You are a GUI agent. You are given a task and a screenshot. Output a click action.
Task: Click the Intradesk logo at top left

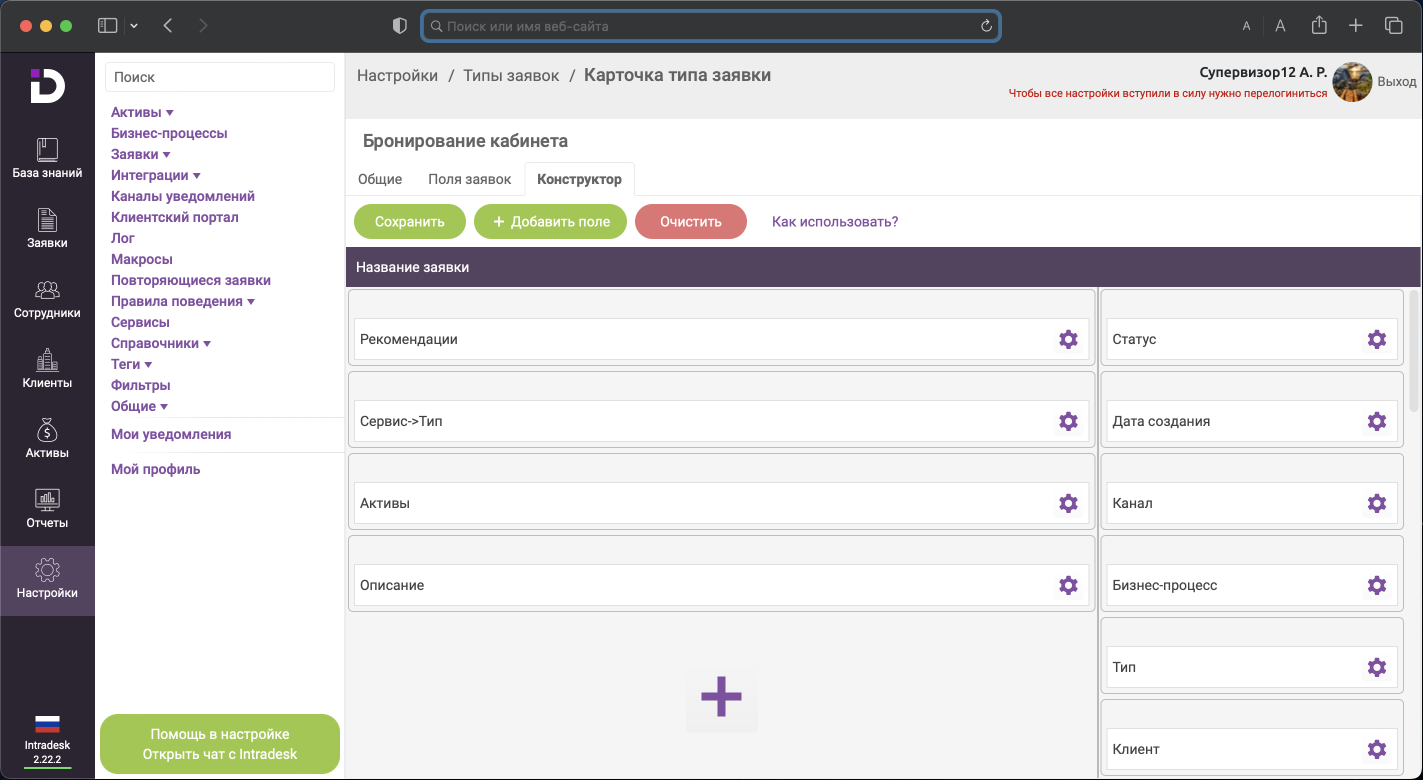coord(47,86)
